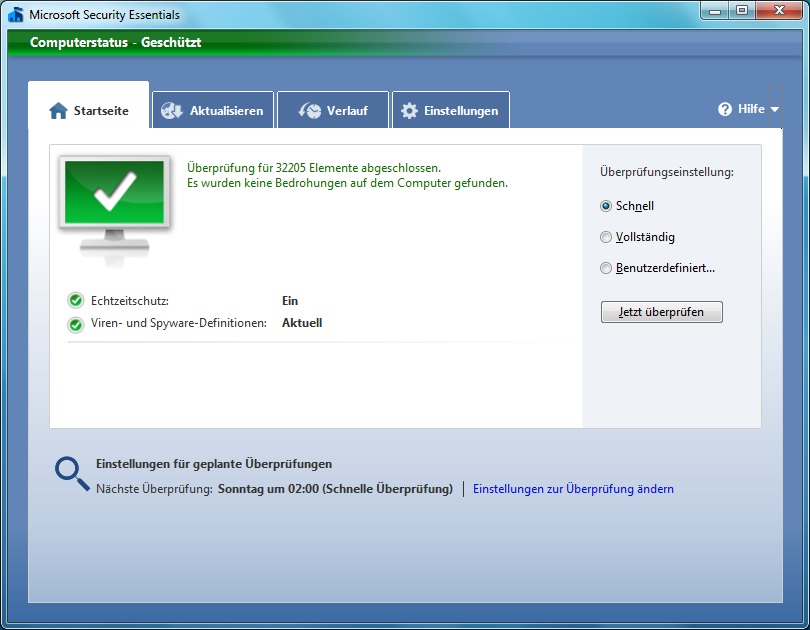
Task: Open the Aktualisieren tab
Action: tap(213, 109)
